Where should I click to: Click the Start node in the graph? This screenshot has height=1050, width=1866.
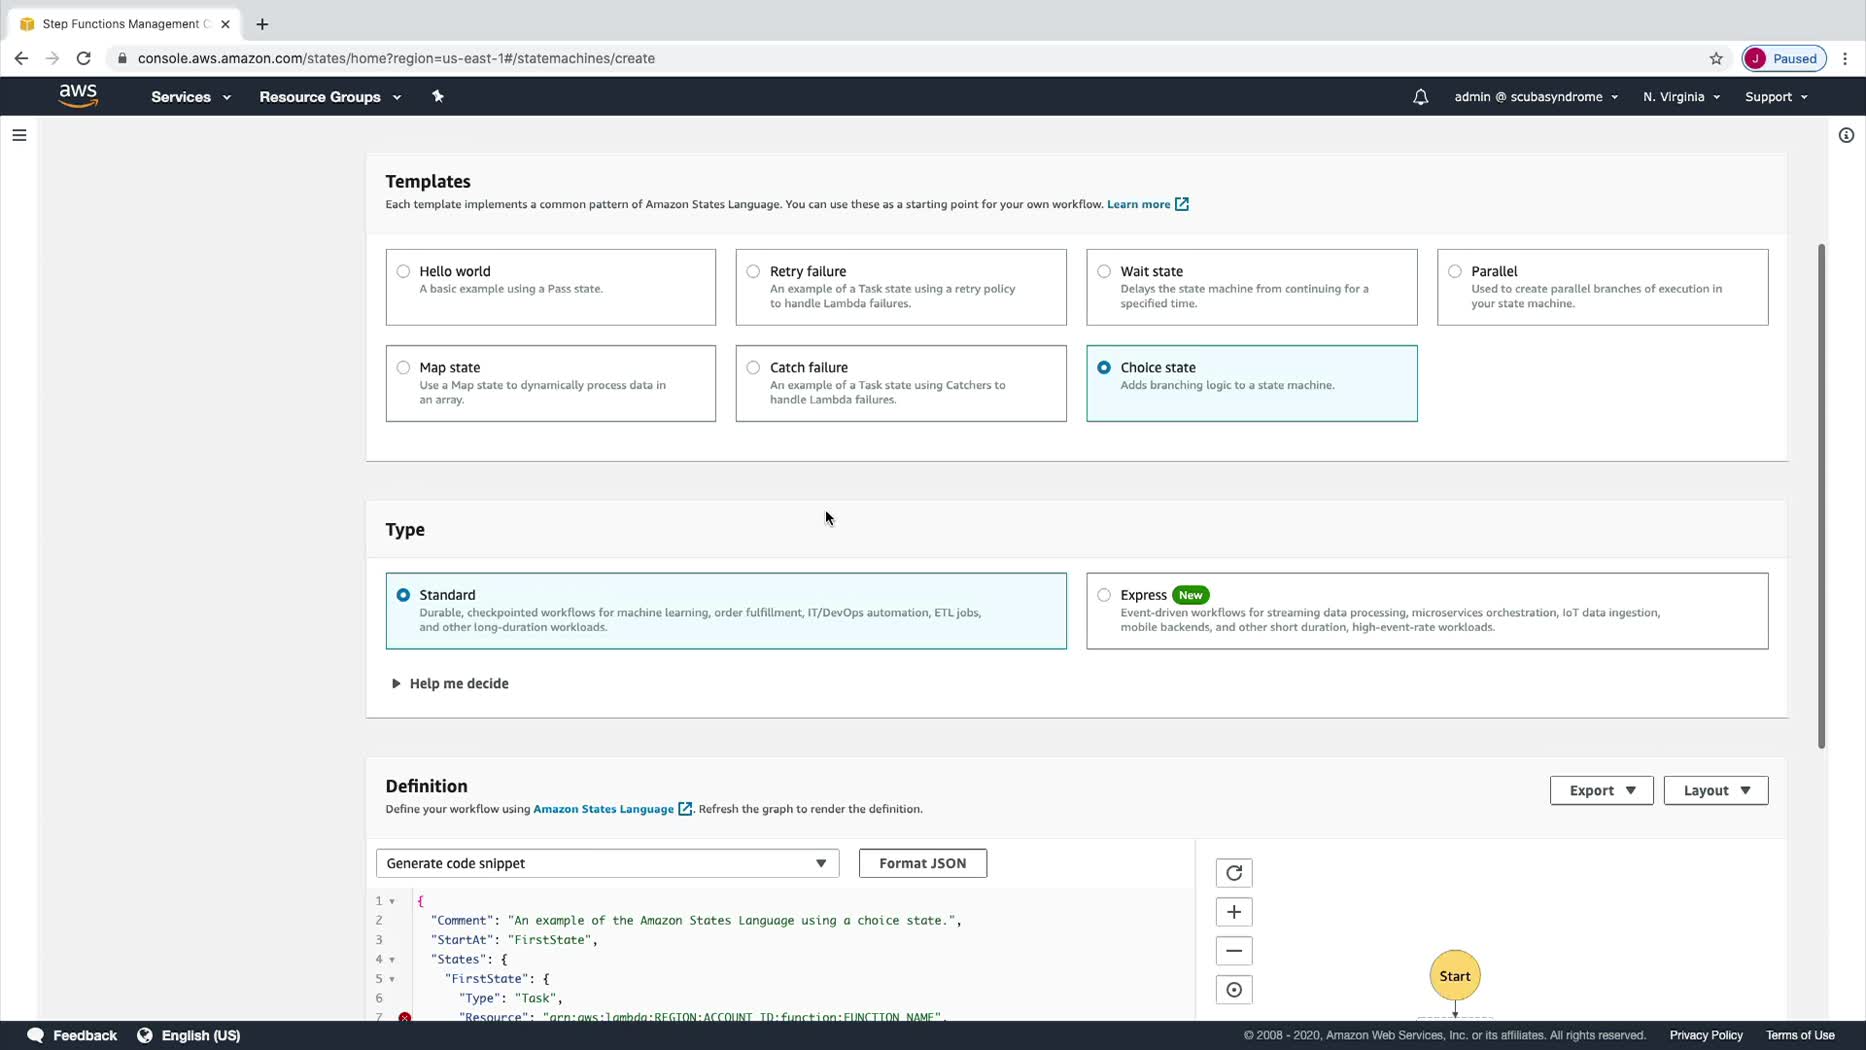pos(1455,976)
